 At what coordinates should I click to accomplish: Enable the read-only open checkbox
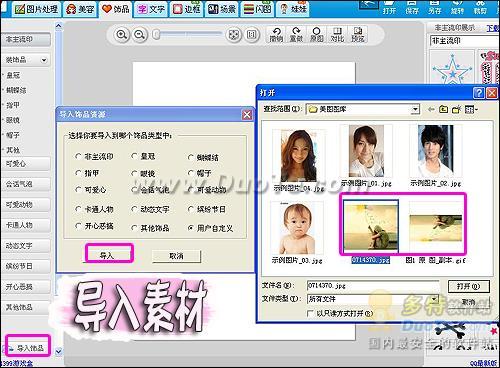coord(310,314)
